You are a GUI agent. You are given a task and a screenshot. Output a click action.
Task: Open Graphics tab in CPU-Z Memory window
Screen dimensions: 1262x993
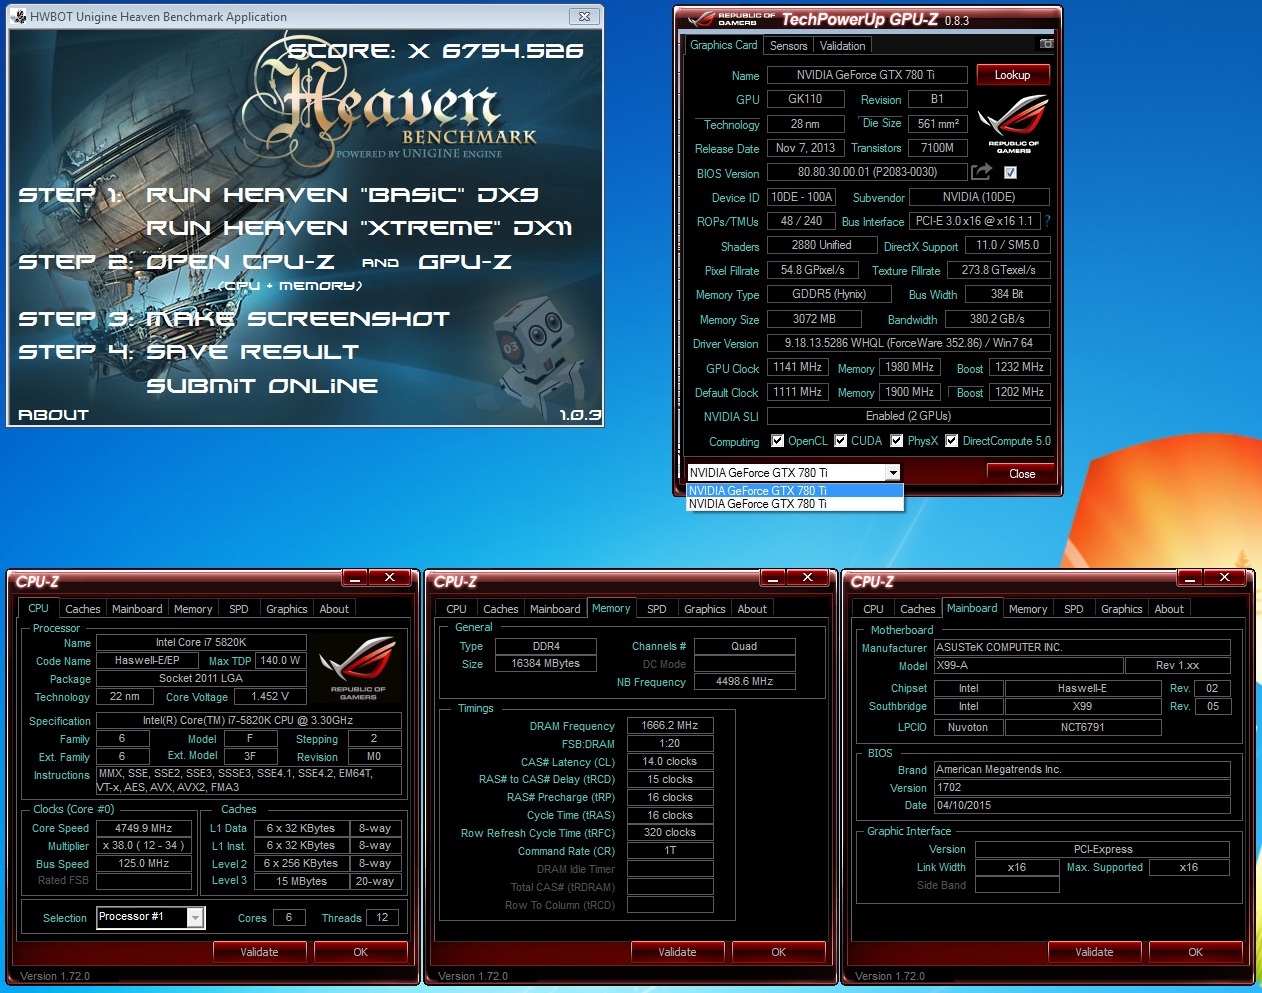pos(705,609)
